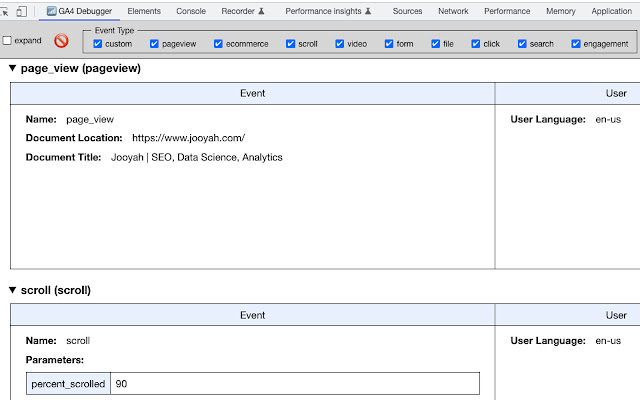Image resolution: width=640 pixels, height=400 pixels.
Task: Click the GA4 Debugger tab icon
Action: (x=51, y=11)
